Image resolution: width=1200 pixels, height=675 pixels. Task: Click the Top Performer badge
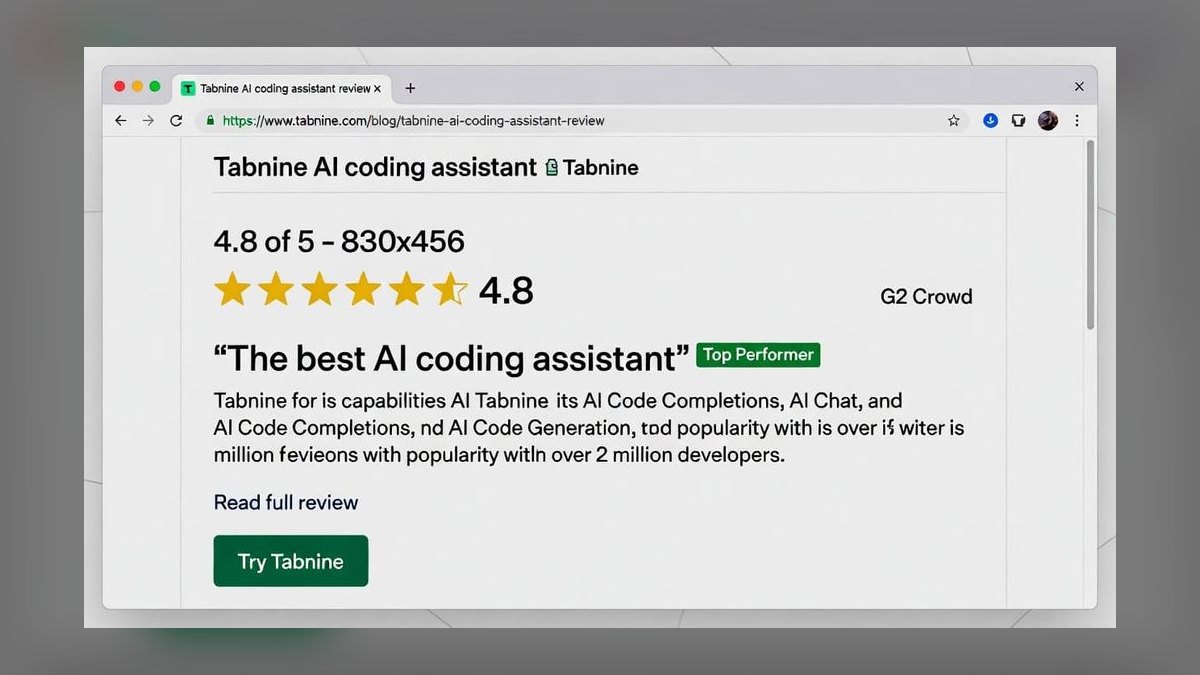759,354
